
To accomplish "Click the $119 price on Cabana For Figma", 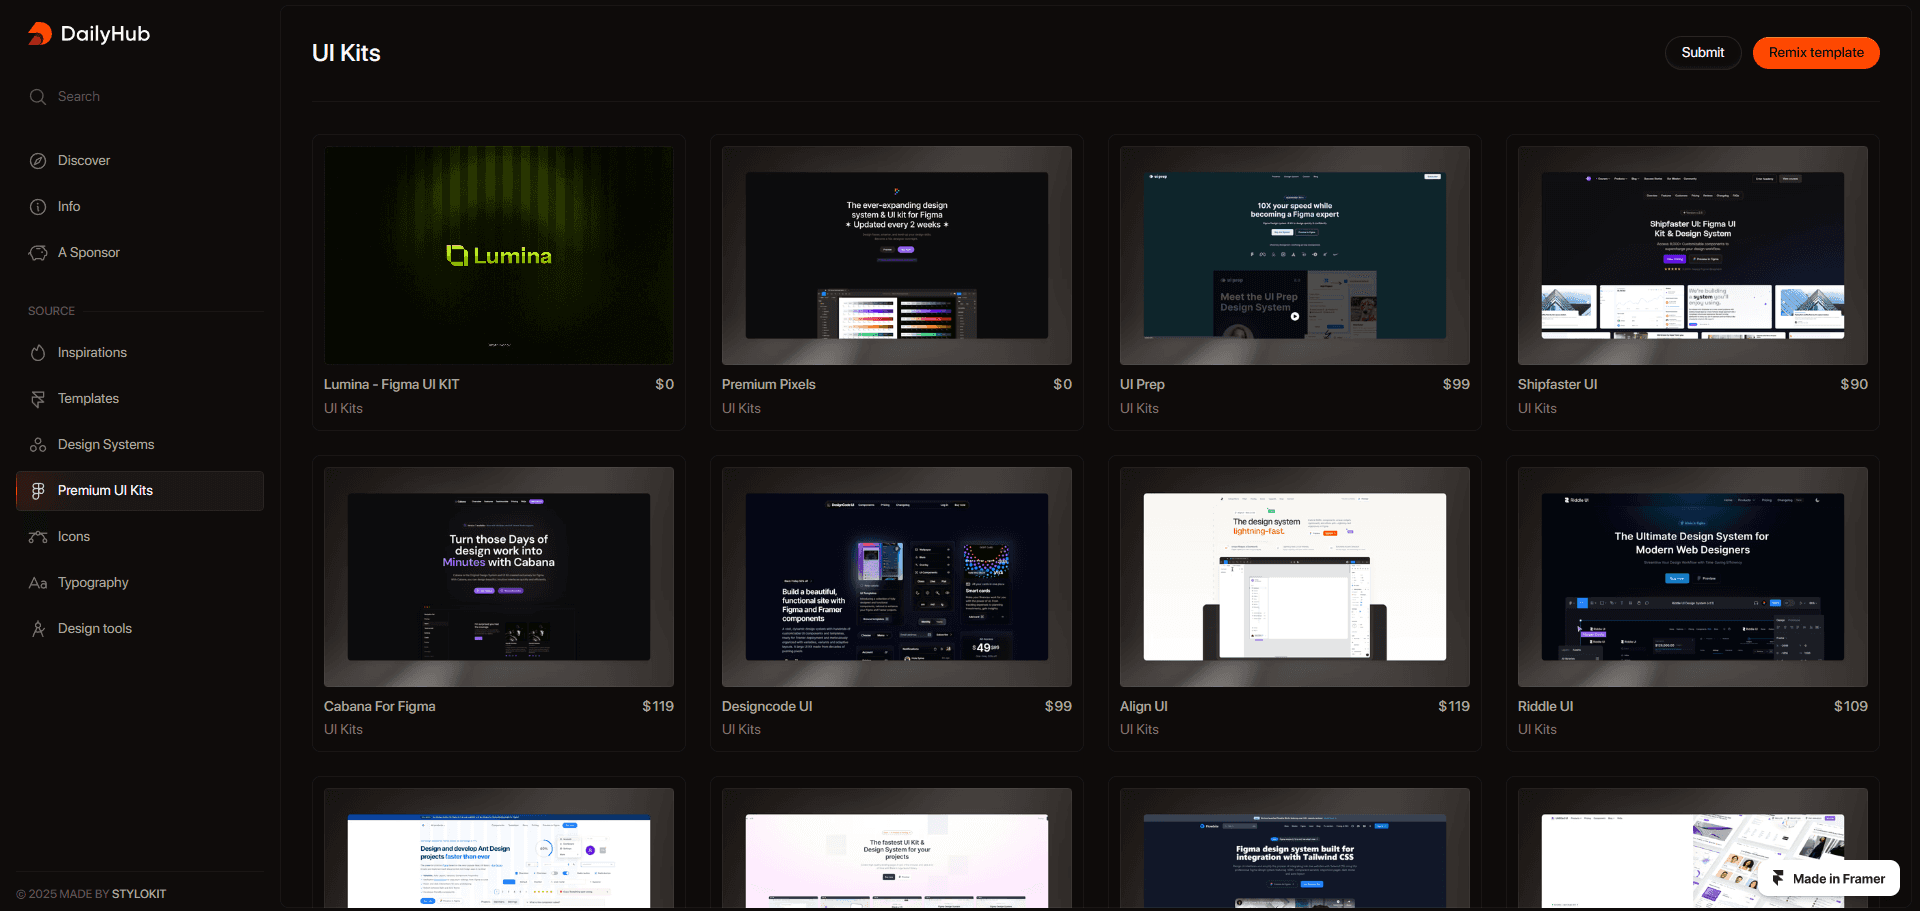I will click(x=658, y=707).
